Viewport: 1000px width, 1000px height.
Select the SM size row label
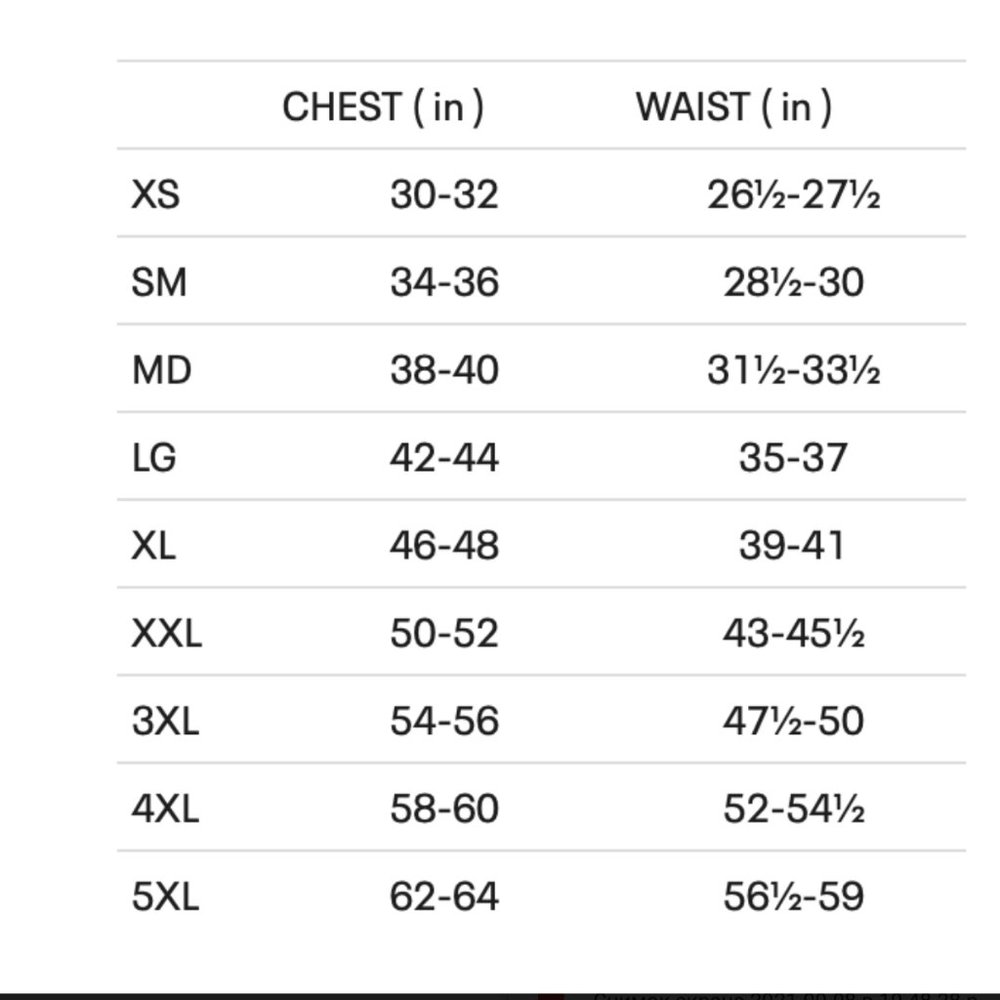point(159,283)
